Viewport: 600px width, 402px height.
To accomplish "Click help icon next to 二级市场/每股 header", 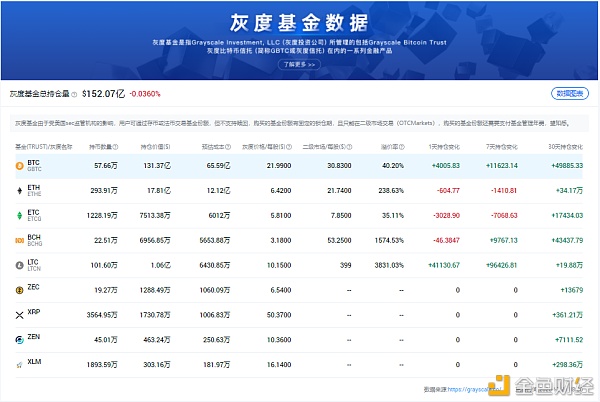I will coord(349,147).
